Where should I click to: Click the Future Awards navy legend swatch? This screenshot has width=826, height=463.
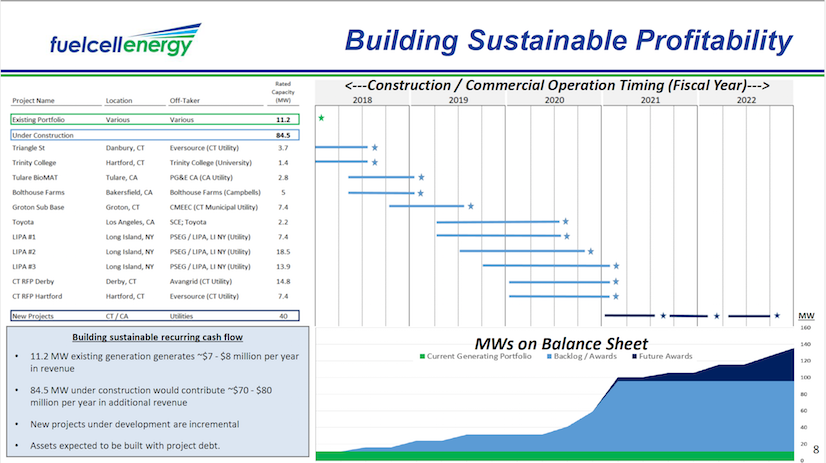coord(634,357)
